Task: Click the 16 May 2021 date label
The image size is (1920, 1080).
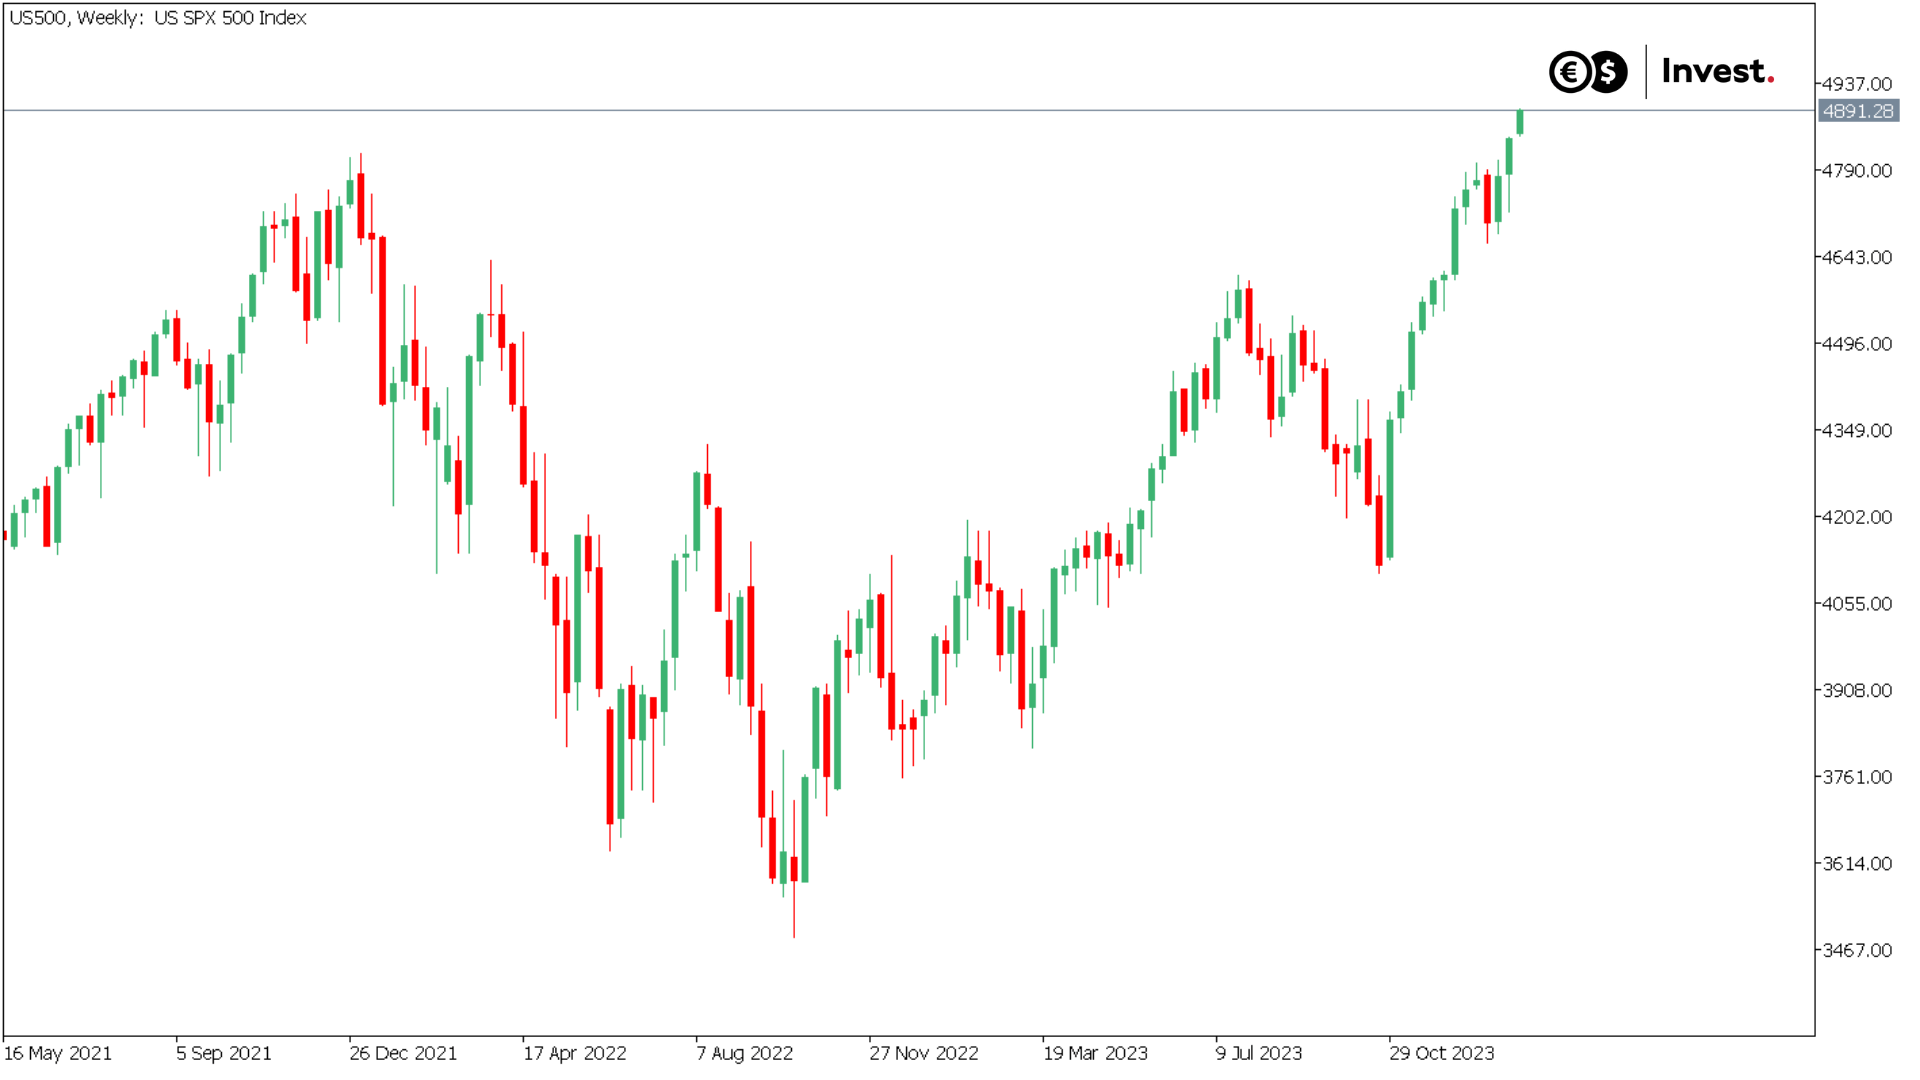Action: click(58, 1053)
